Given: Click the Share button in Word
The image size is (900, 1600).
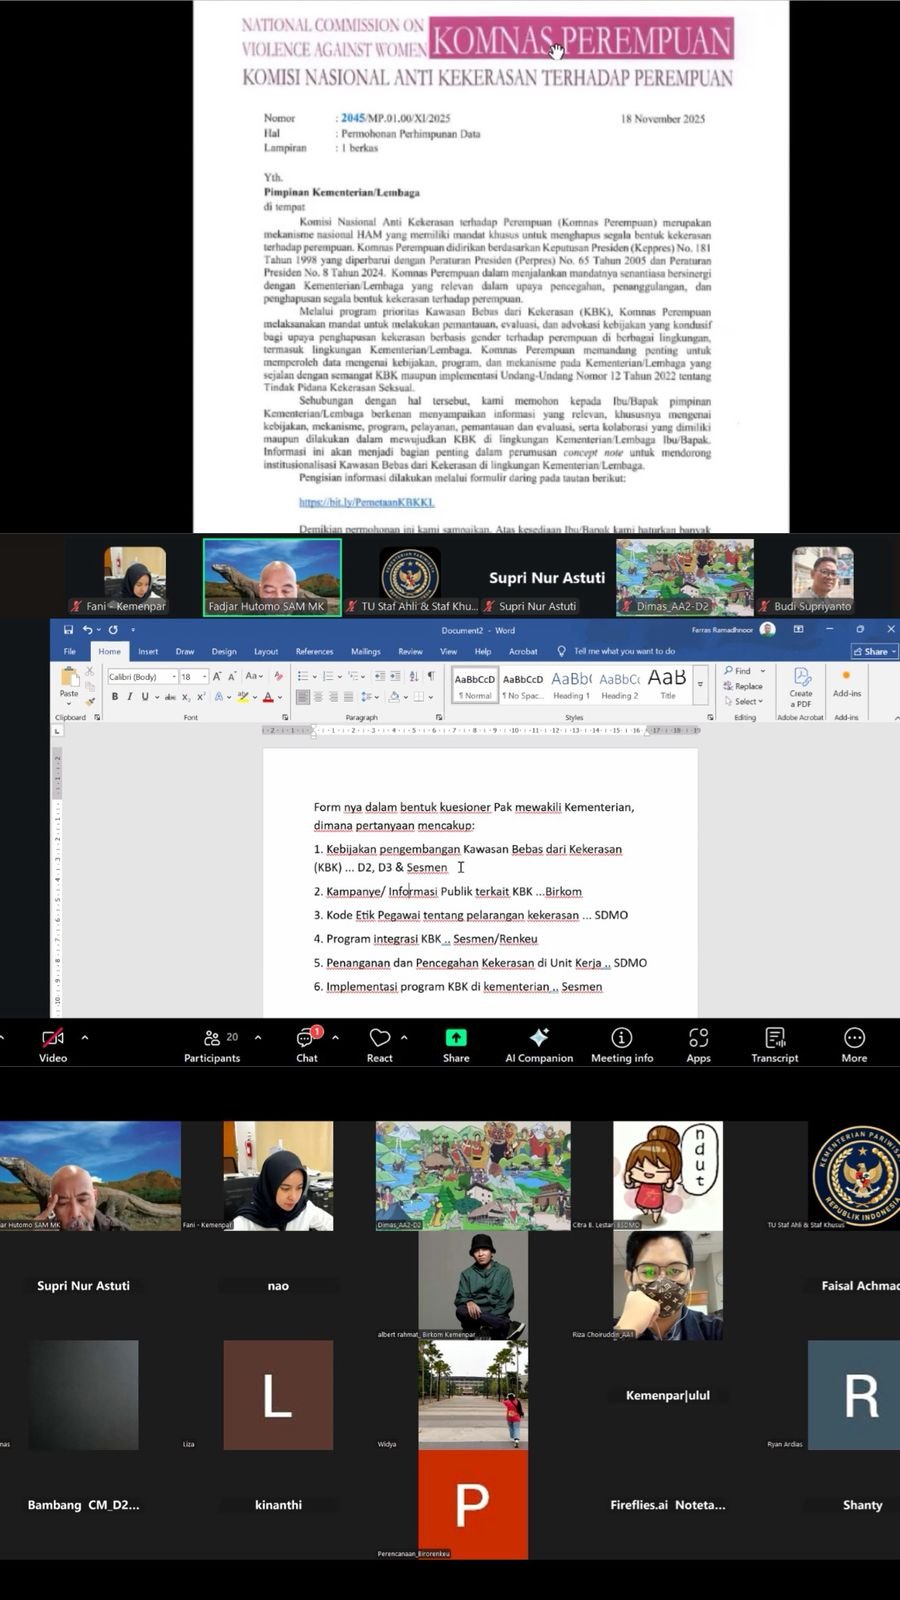Looking at the screenshot, I should pos(874,651).
